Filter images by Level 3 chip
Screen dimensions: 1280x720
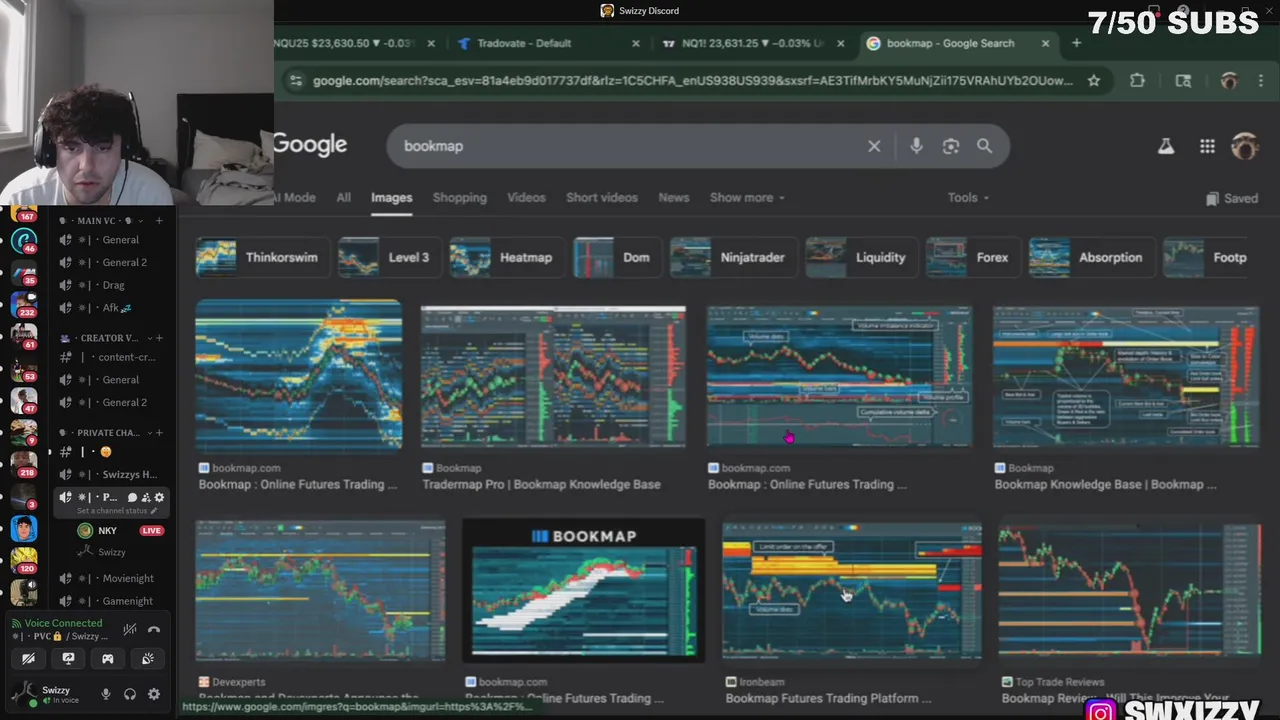click(x=388, y=257)
